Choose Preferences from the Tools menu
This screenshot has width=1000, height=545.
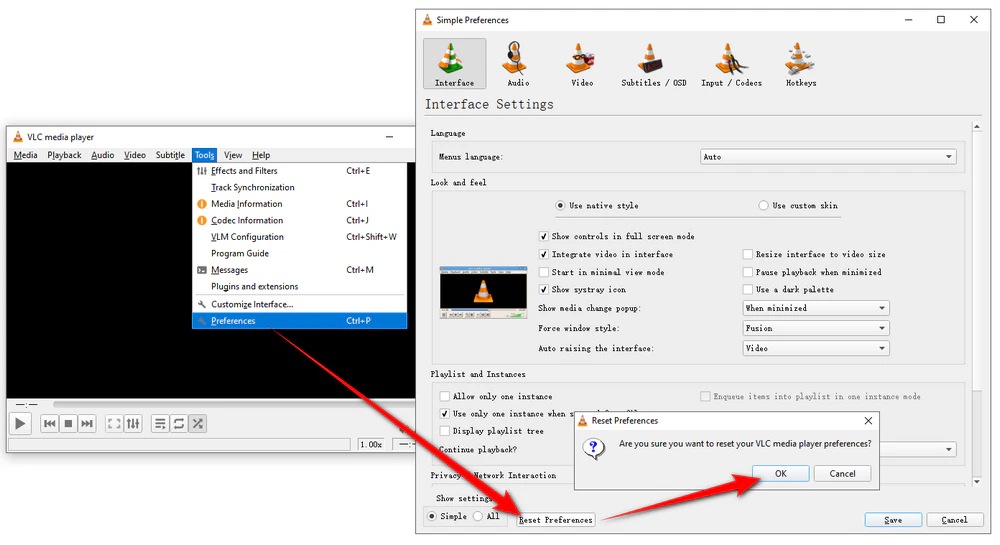click(300, 321)
